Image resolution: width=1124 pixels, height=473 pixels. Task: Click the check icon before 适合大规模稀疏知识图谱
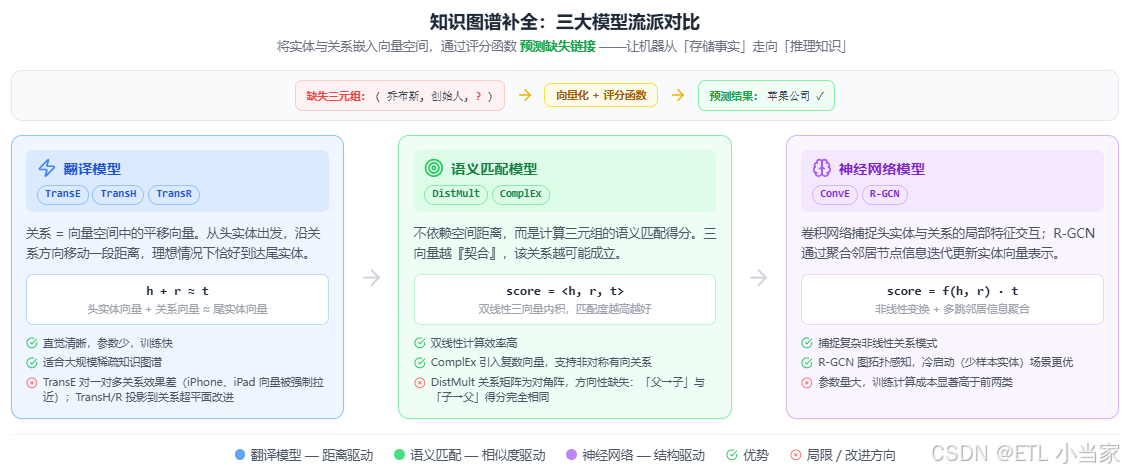pos(32,363)
